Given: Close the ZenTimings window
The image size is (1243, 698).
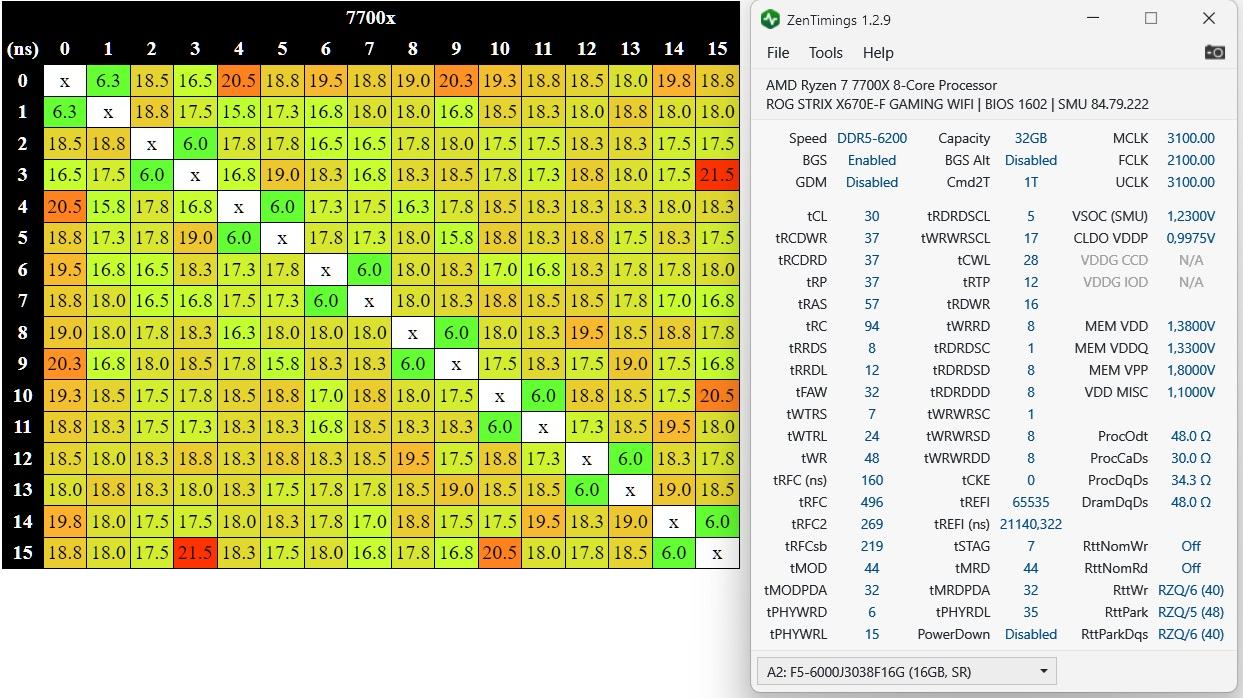Looking at the screenshot, I should pyautogui.click(x=1209, y=19).
